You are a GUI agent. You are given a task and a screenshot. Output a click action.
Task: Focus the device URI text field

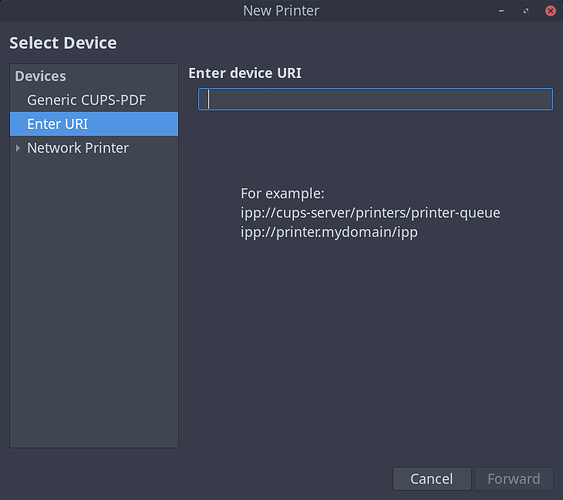pyautogui.click(x=375, y=99)
